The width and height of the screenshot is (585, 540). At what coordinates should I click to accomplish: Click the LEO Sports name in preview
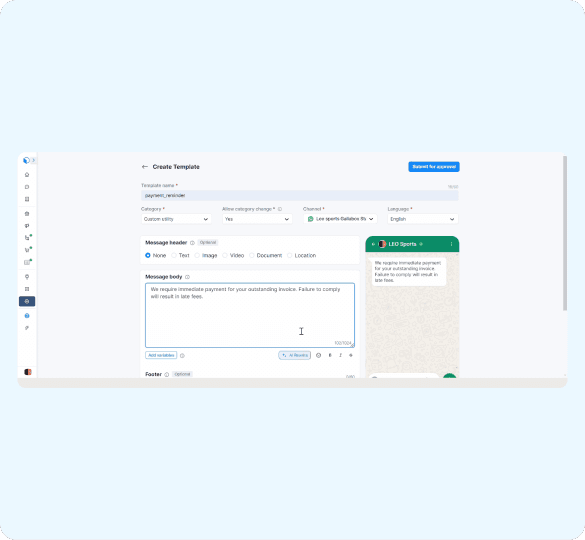(x=402, y=244)
